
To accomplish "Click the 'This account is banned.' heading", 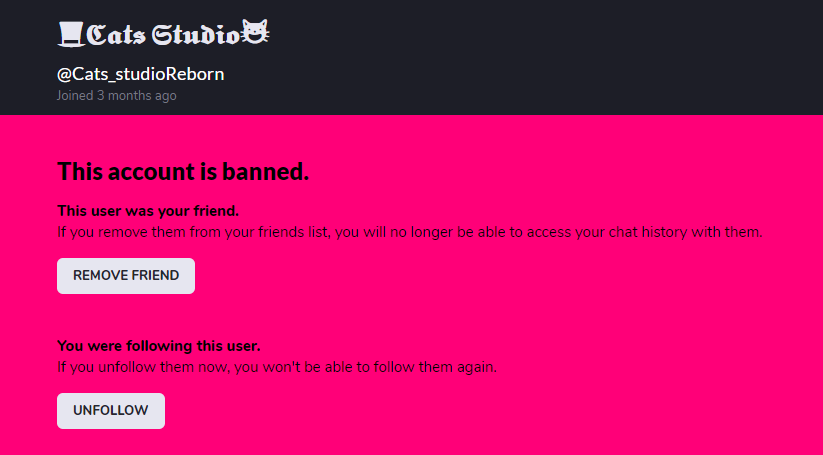I will [183, 172].
